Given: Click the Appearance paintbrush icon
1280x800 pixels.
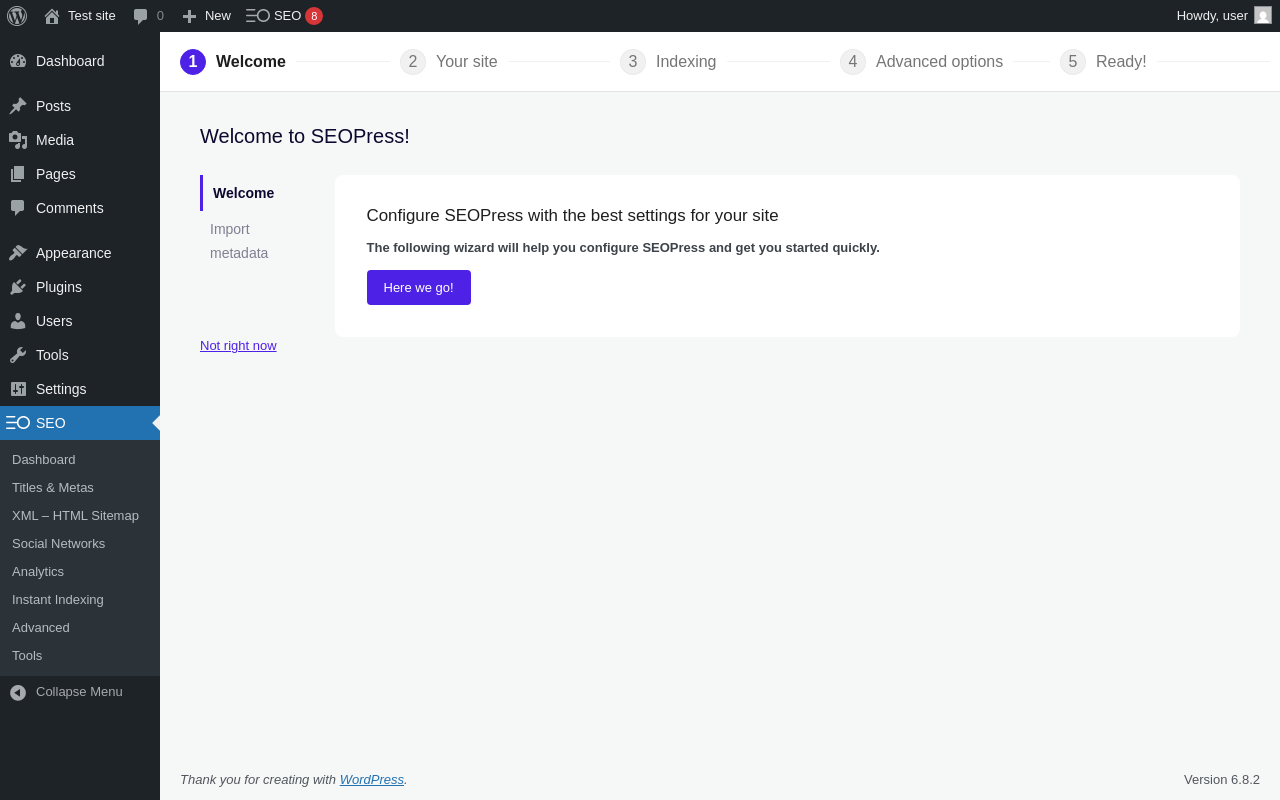Looking at the screenshot, I should tap(18, 253).
